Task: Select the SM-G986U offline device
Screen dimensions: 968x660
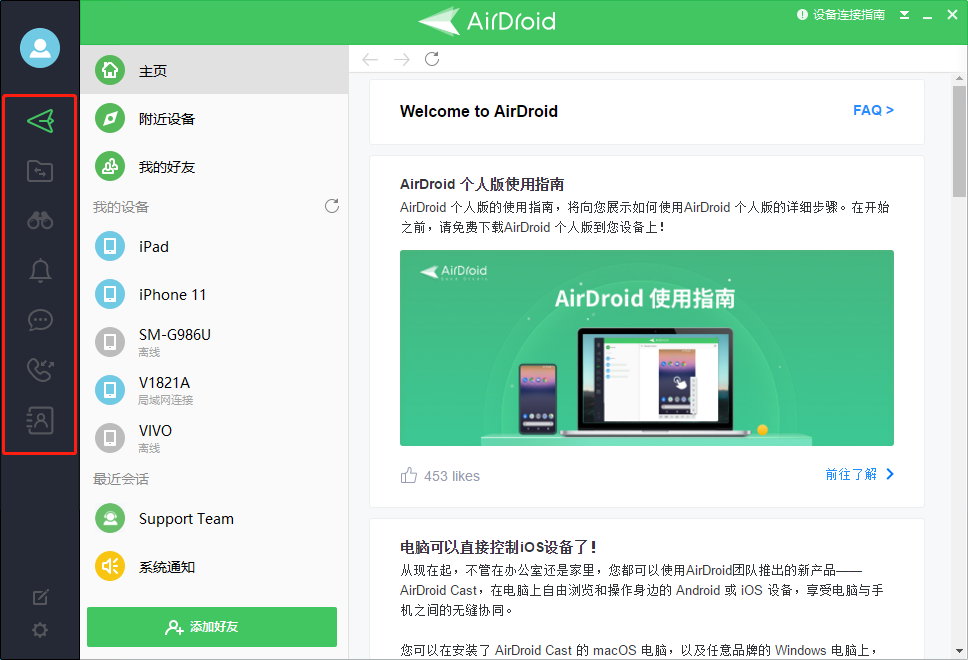Action: 214,342
